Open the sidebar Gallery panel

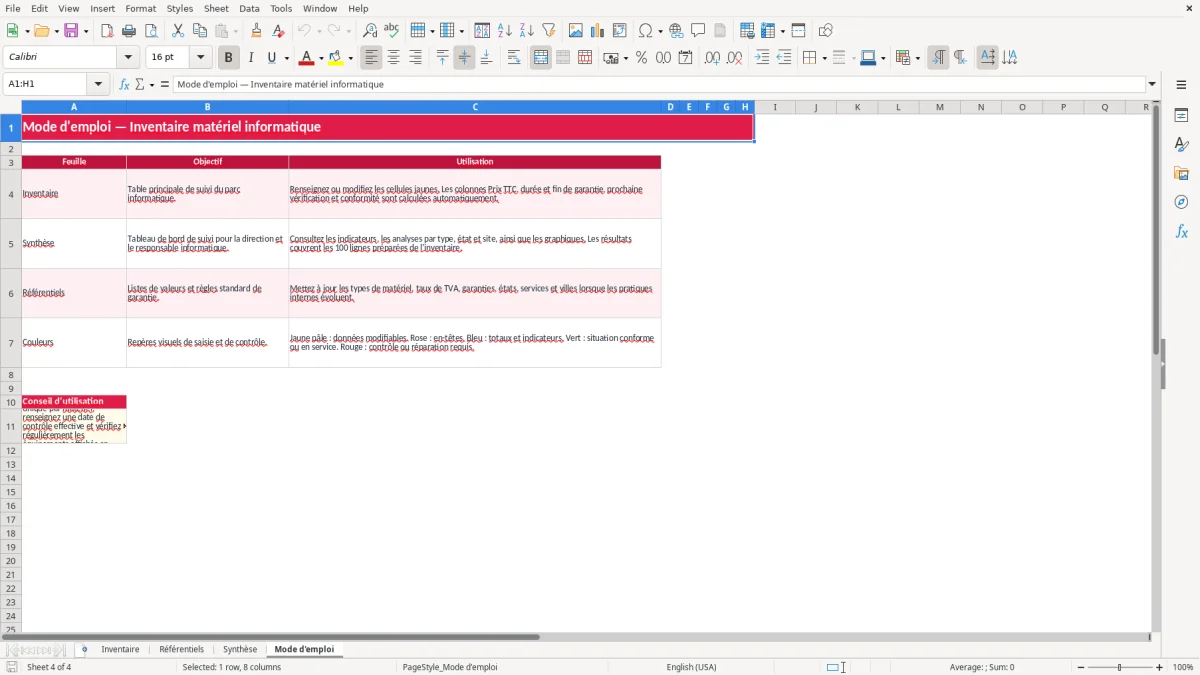pos(1181,174)
